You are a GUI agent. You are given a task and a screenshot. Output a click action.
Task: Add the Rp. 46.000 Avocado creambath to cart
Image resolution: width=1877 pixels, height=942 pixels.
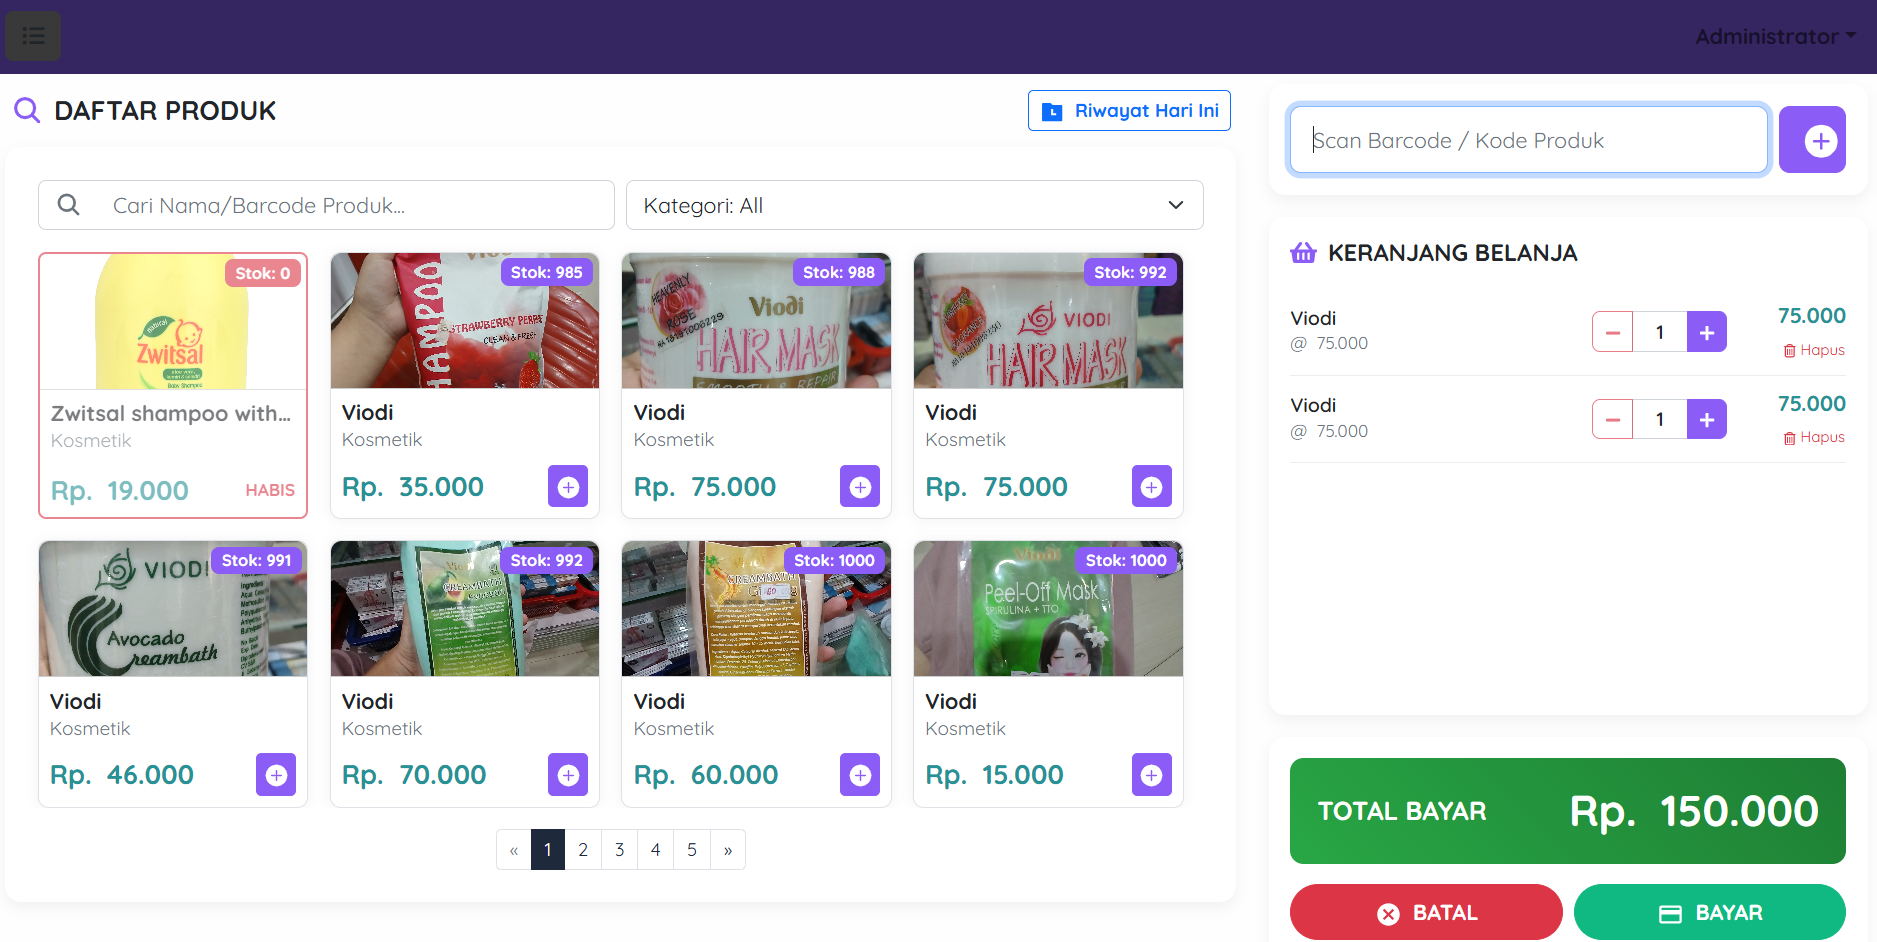click(x=276, y=775)
